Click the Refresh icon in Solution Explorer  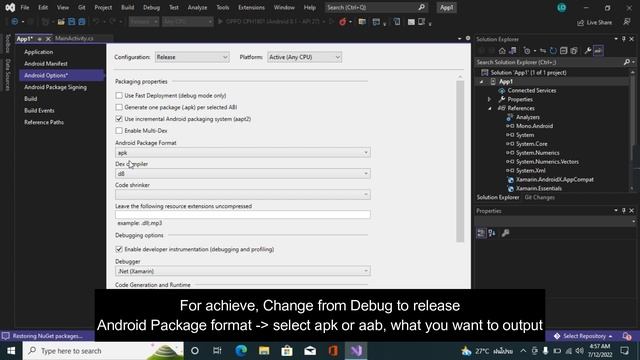click(x=553, y=51)
